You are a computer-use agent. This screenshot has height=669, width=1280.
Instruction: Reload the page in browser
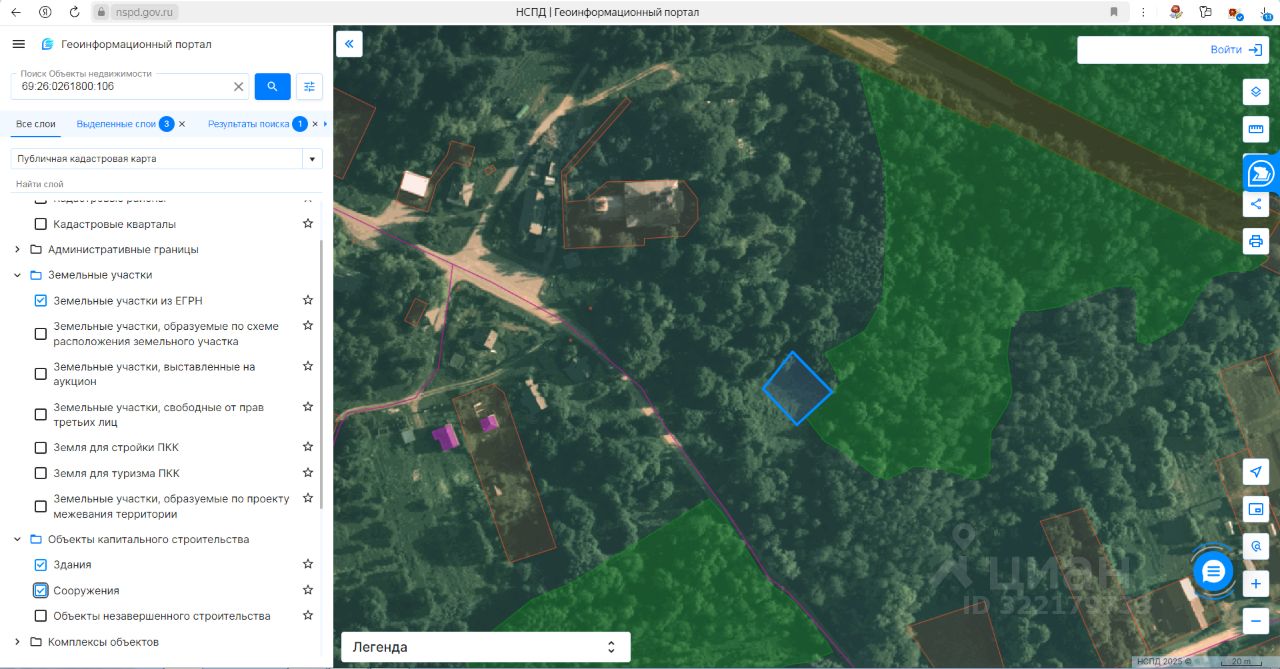74,12
